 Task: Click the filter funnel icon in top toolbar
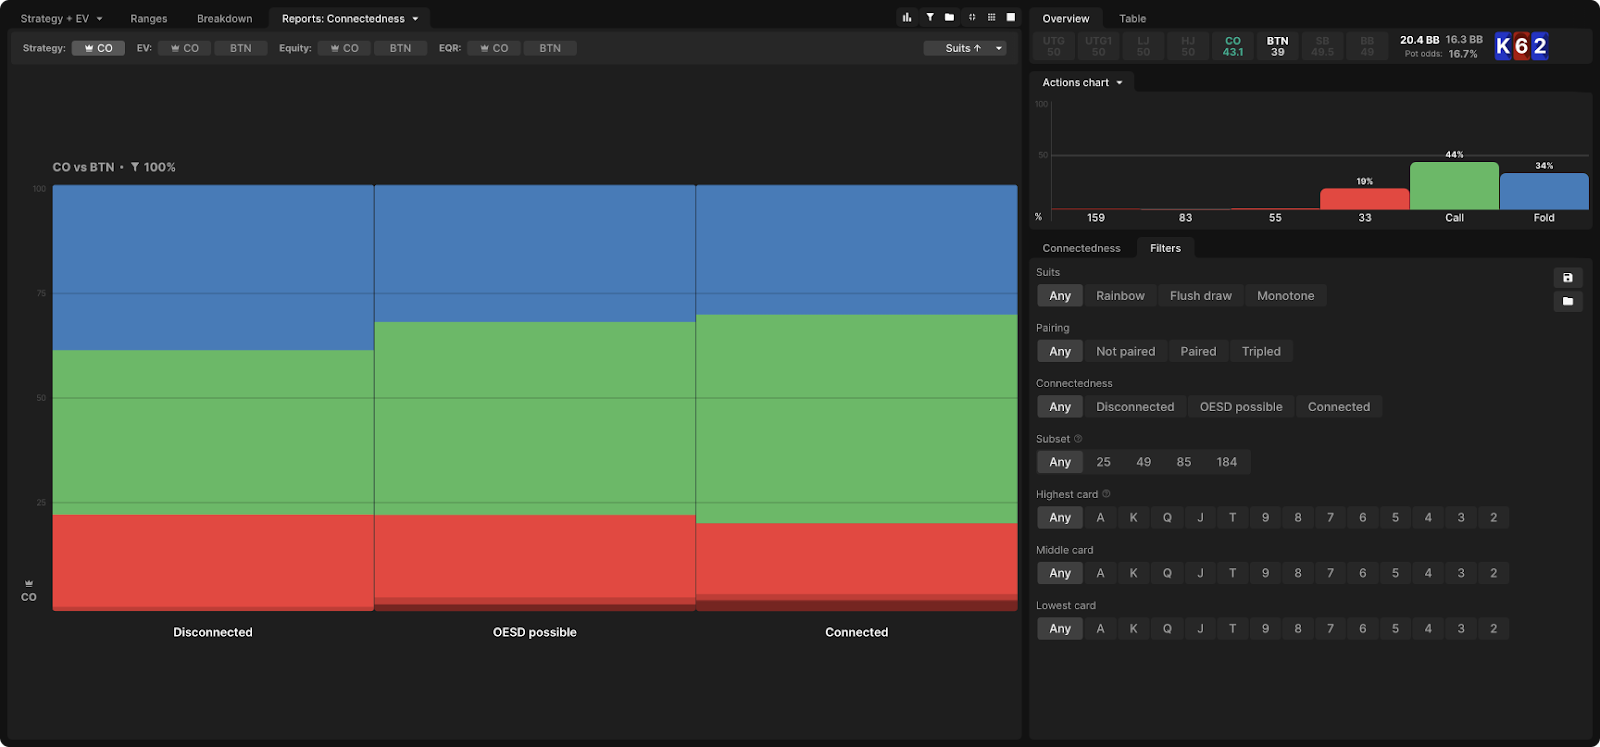929,17
